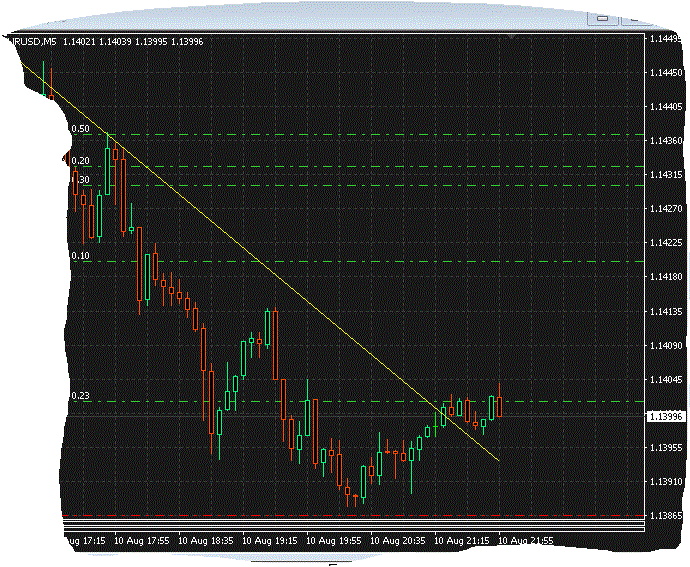The width and height of the screenshot is (690, 567).
Task: Click the 0.50 level label
Action: (x=81, y=129)
